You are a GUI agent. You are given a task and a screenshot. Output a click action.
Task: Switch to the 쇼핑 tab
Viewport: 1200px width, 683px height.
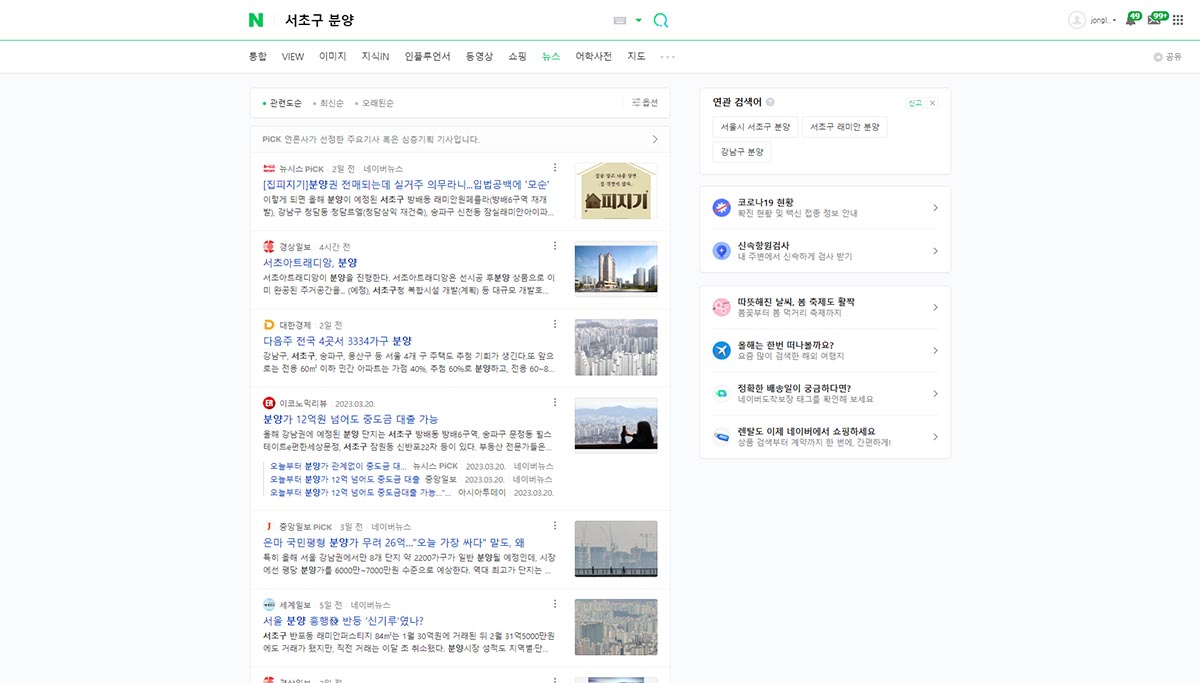[517, 57]
